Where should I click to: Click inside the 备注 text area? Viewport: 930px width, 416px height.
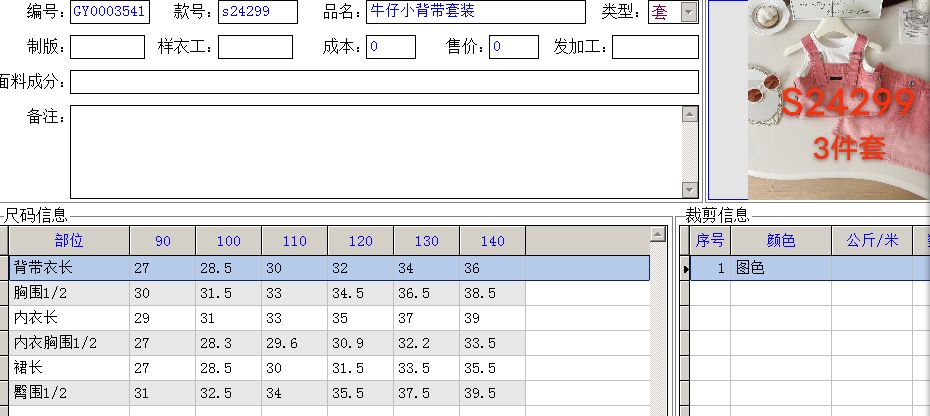pos(376,152)
